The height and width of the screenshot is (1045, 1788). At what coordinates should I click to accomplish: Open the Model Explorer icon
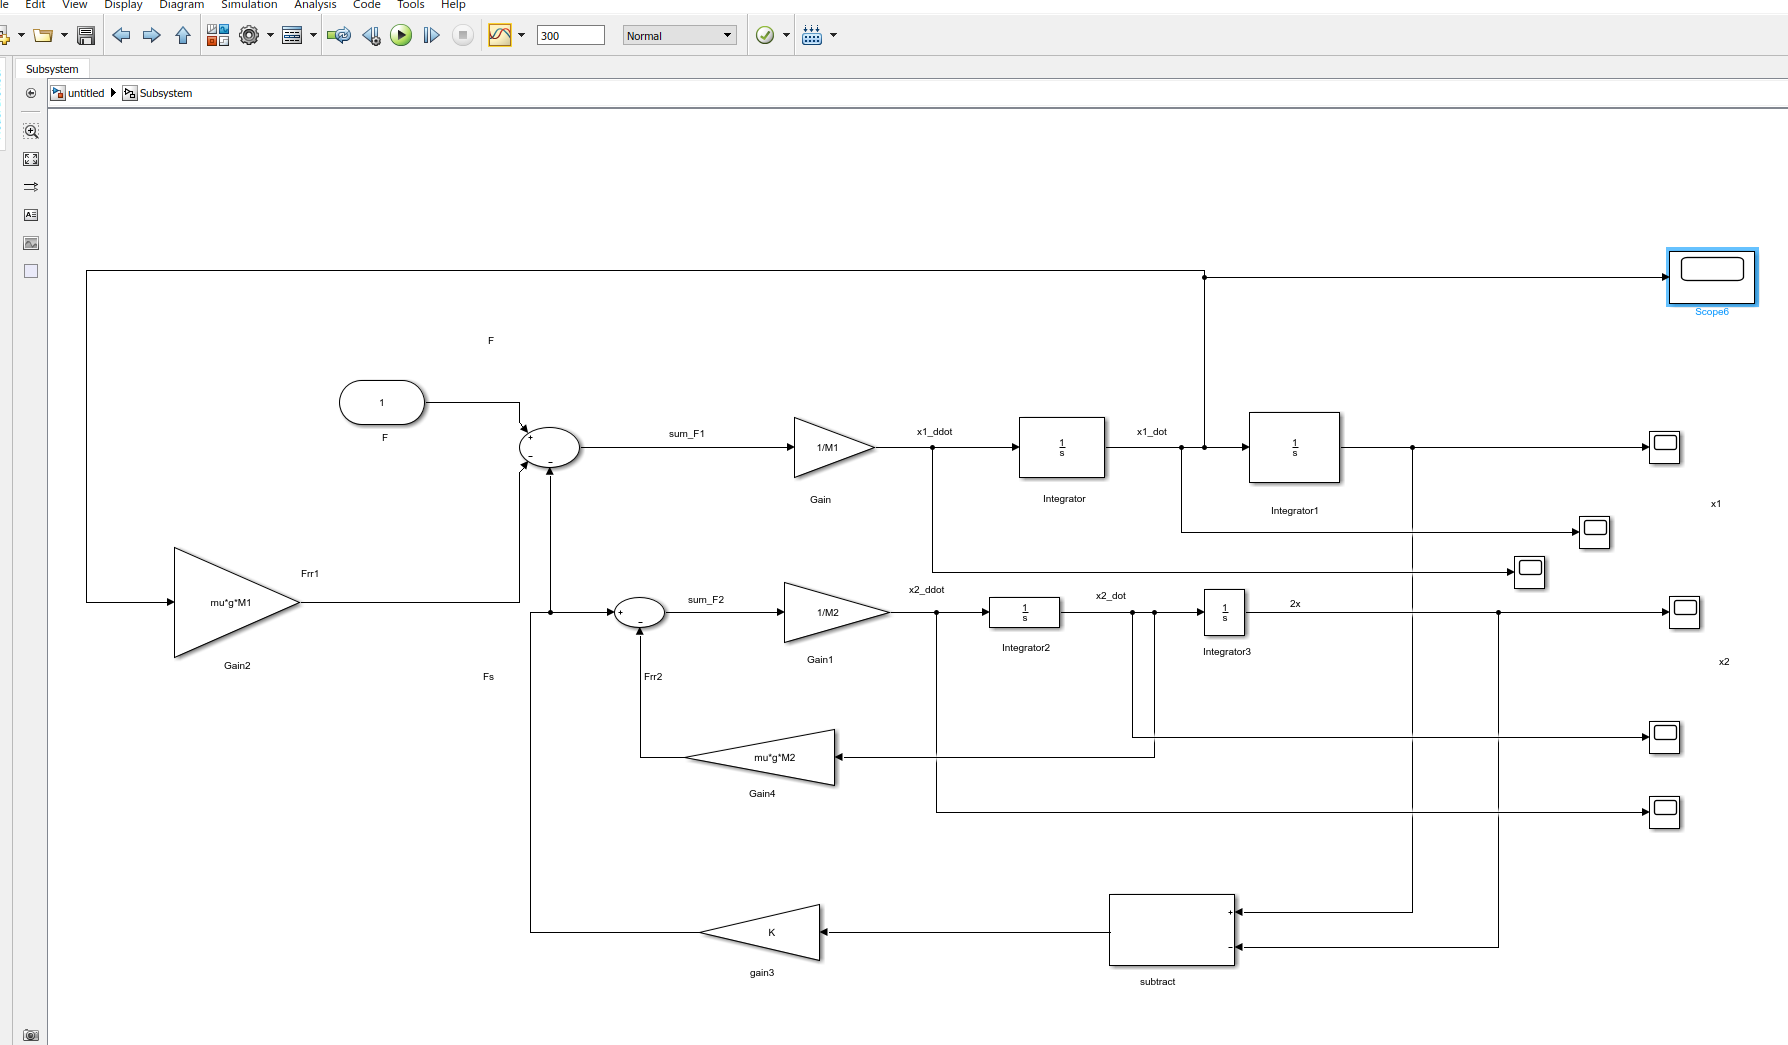pos(292,36)
